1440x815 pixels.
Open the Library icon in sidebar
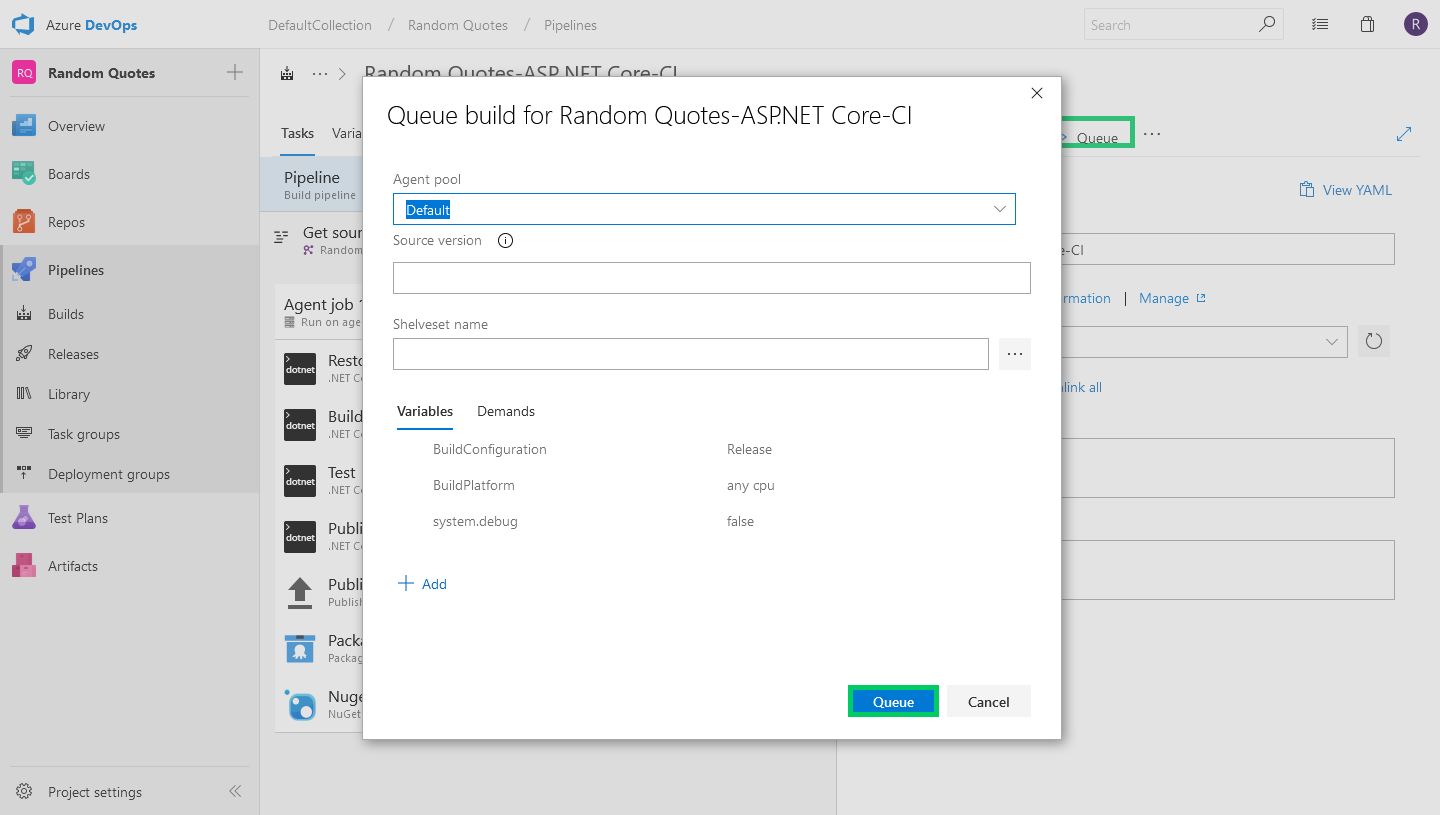(x=25, y=394)
